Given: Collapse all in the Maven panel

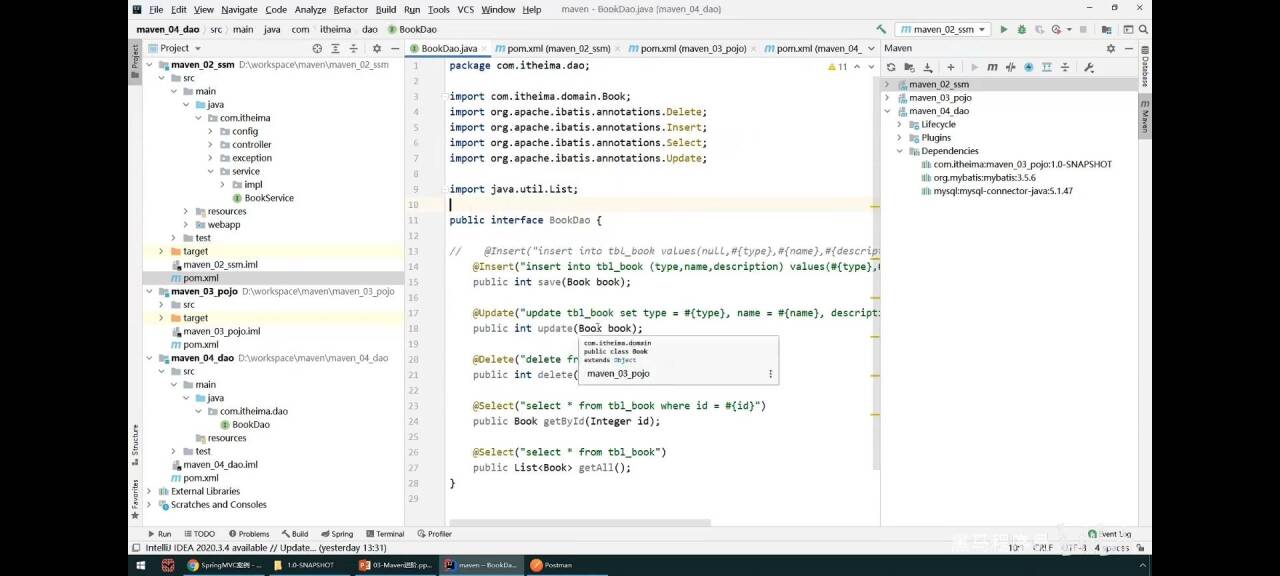Looking at the screenshot, I should 1065,67.
